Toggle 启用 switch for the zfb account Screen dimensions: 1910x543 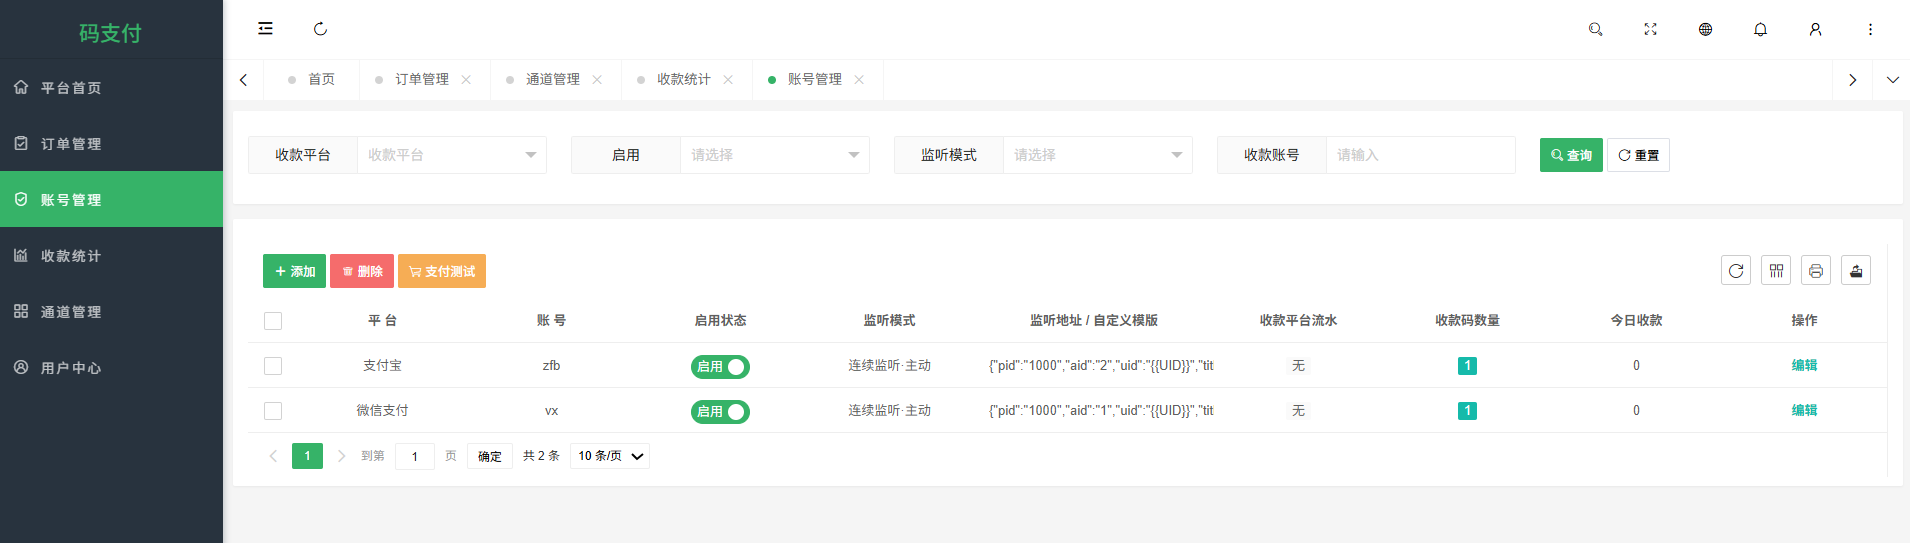click(x=720, y=367)
